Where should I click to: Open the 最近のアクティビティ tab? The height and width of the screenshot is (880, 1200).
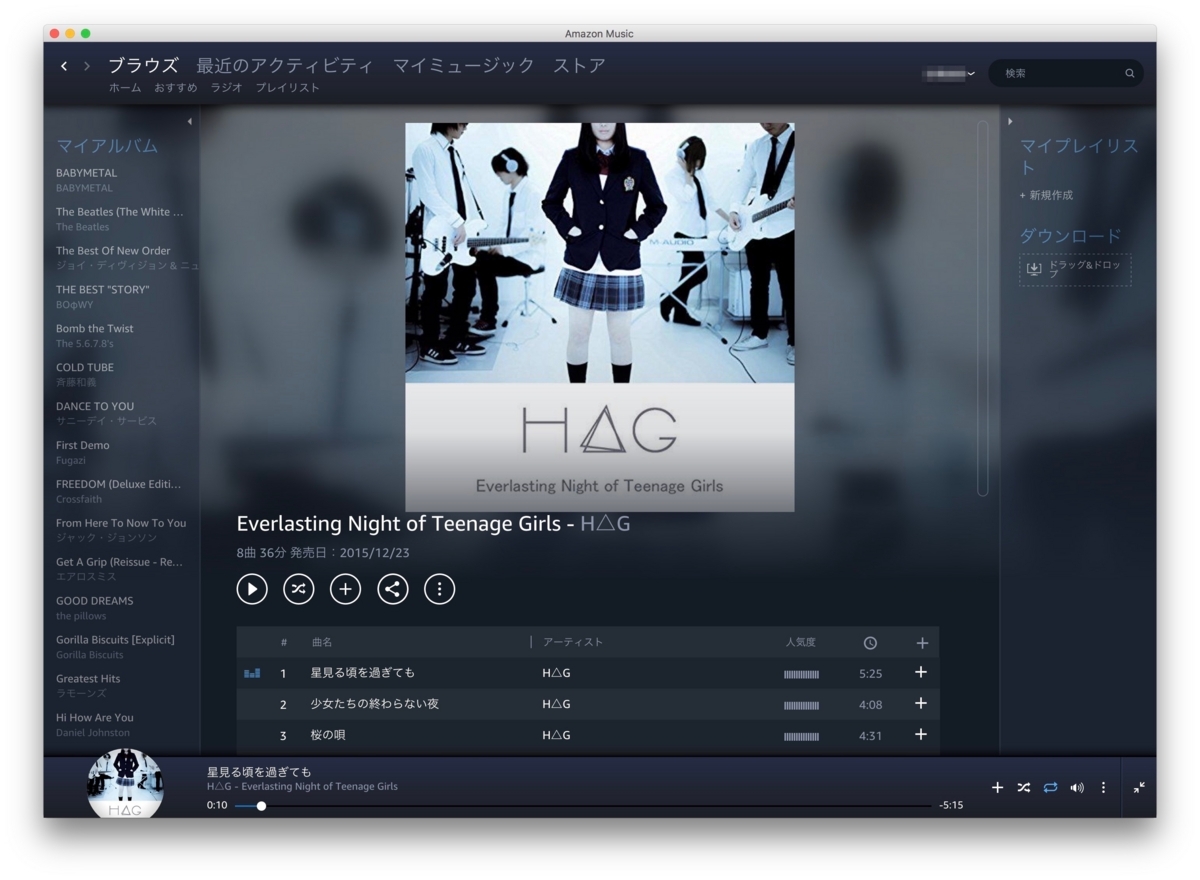(285, 66)
